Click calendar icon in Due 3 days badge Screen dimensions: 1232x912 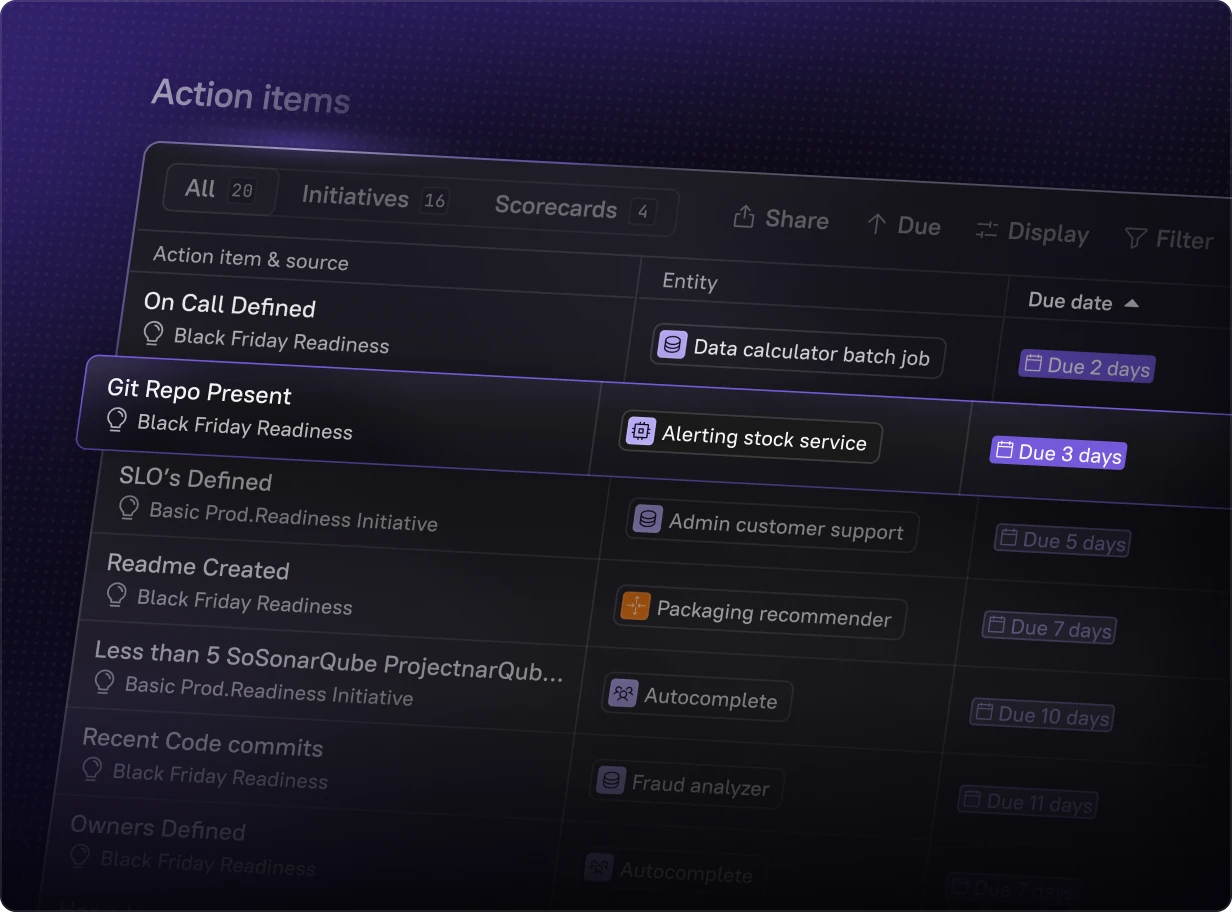pos(1003,450)
